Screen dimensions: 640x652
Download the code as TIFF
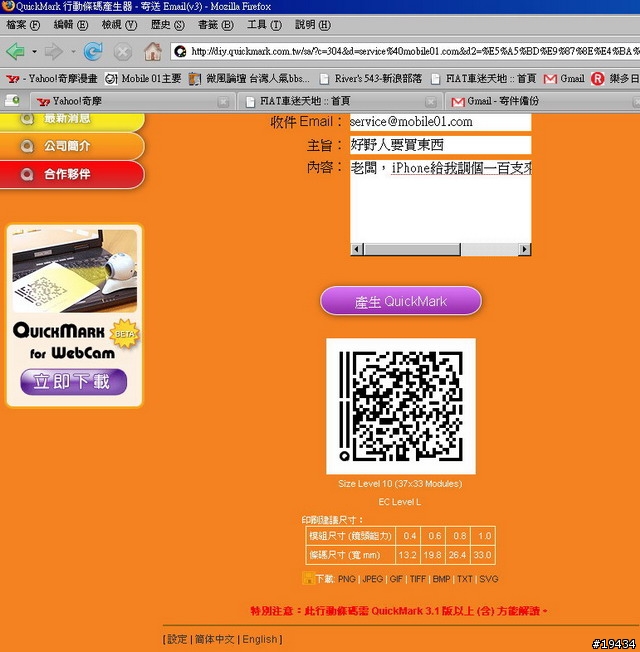[418, 579]
